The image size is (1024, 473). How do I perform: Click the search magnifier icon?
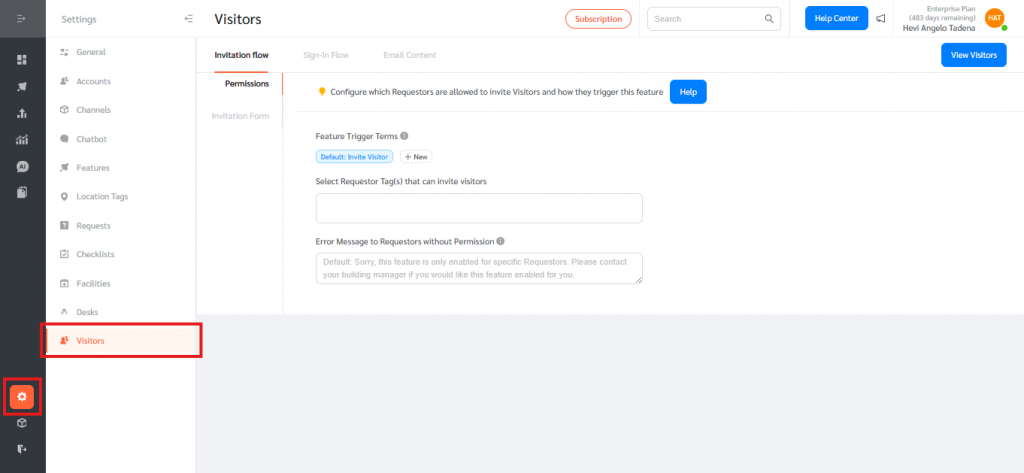click(x=769, y=19)
